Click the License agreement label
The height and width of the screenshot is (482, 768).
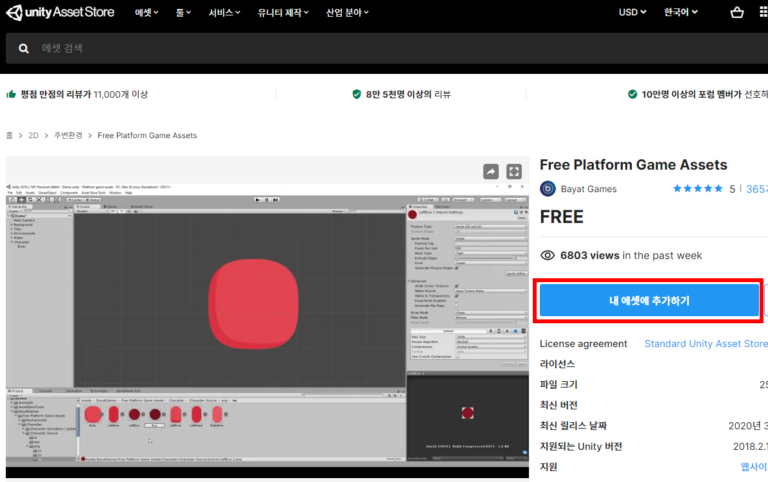583,344
